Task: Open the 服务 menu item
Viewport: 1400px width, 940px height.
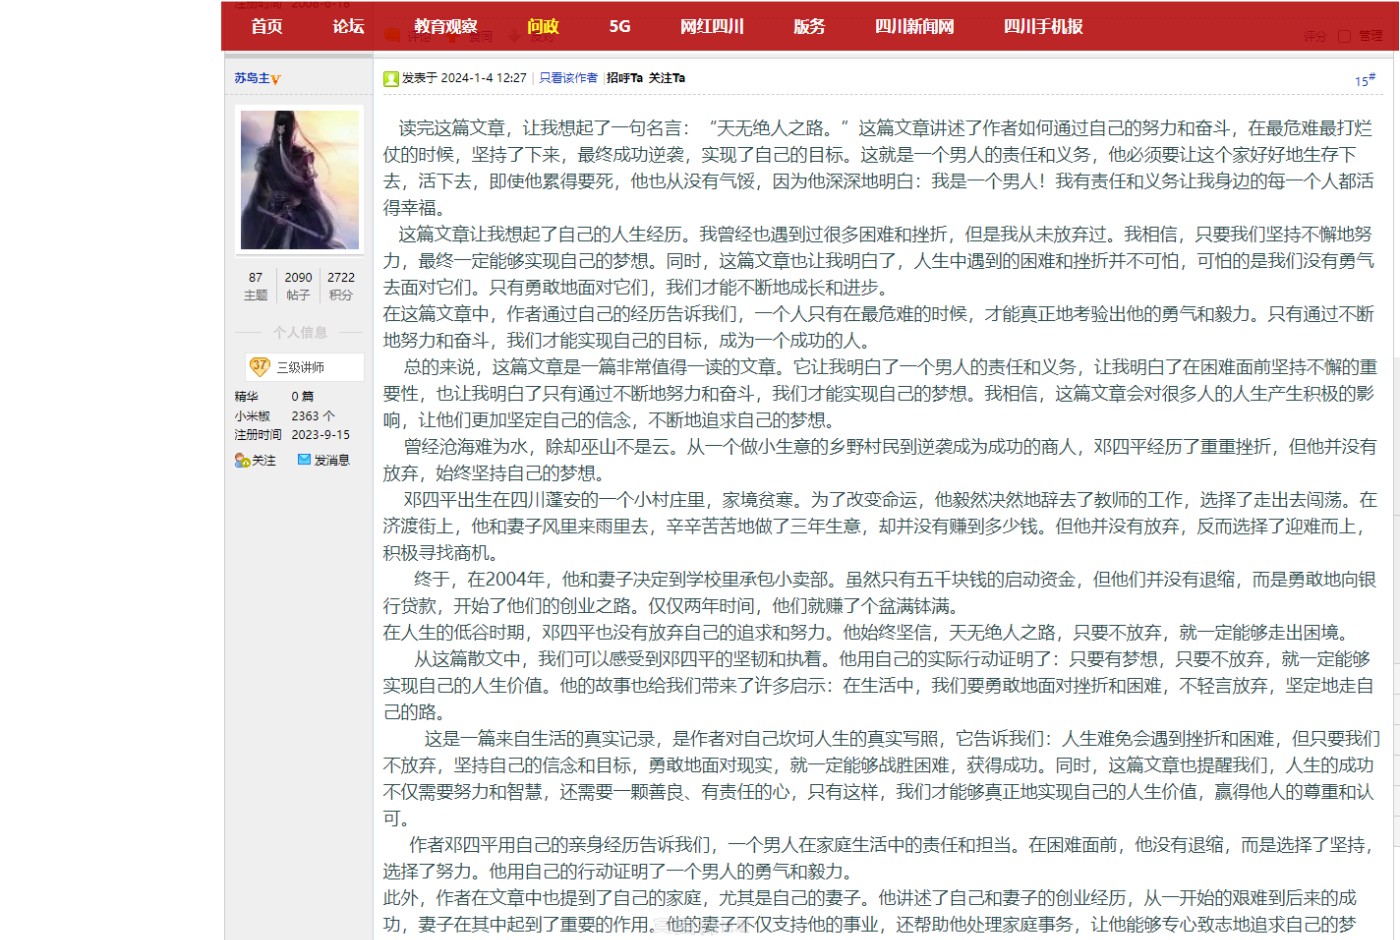Action: 809,26
